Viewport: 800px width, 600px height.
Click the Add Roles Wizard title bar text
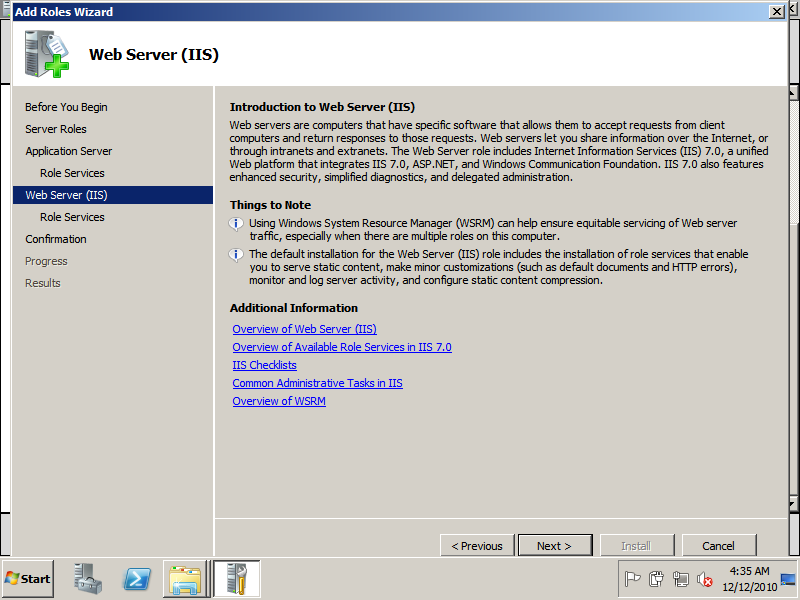(64, 12)
